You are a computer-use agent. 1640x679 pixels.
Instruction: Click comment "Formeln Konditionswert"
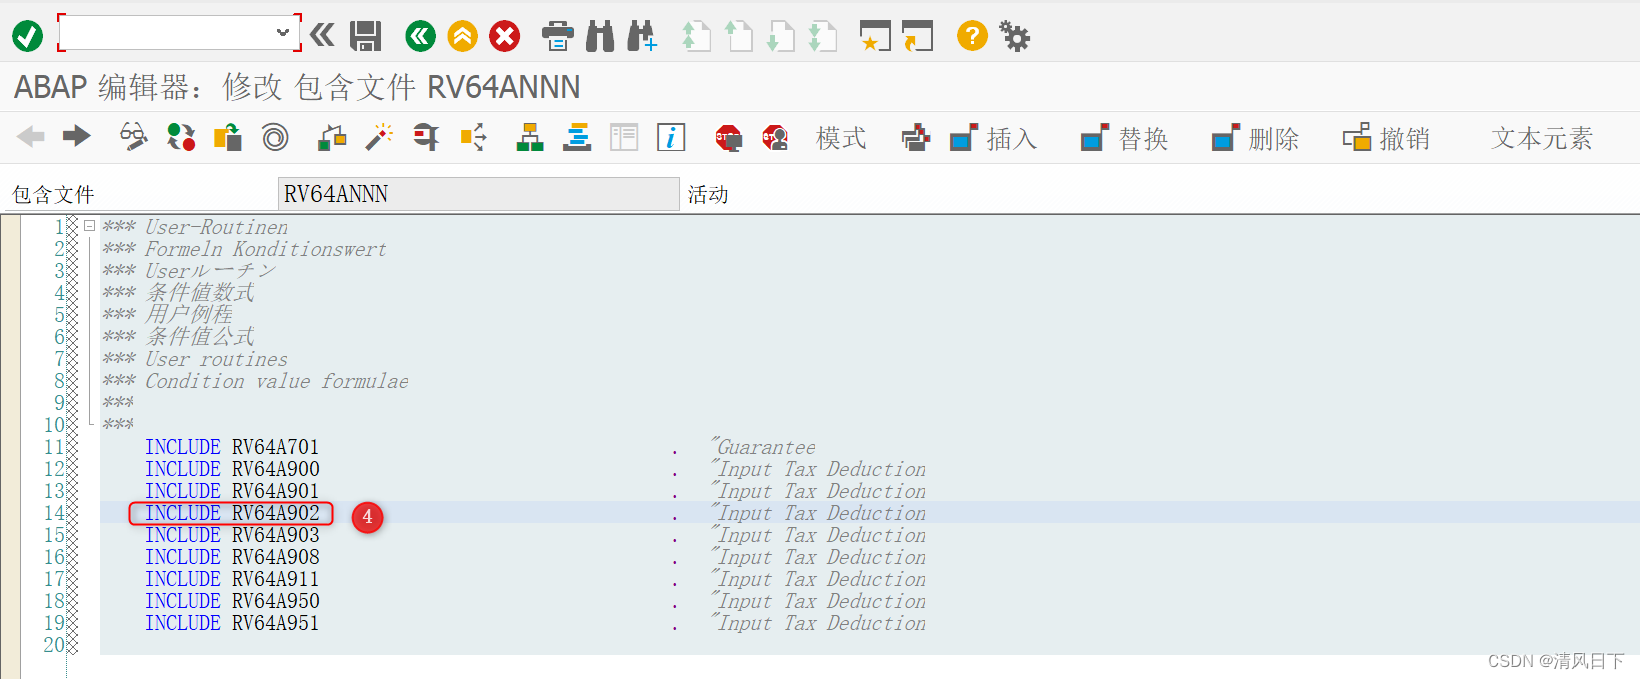[266, 249]
